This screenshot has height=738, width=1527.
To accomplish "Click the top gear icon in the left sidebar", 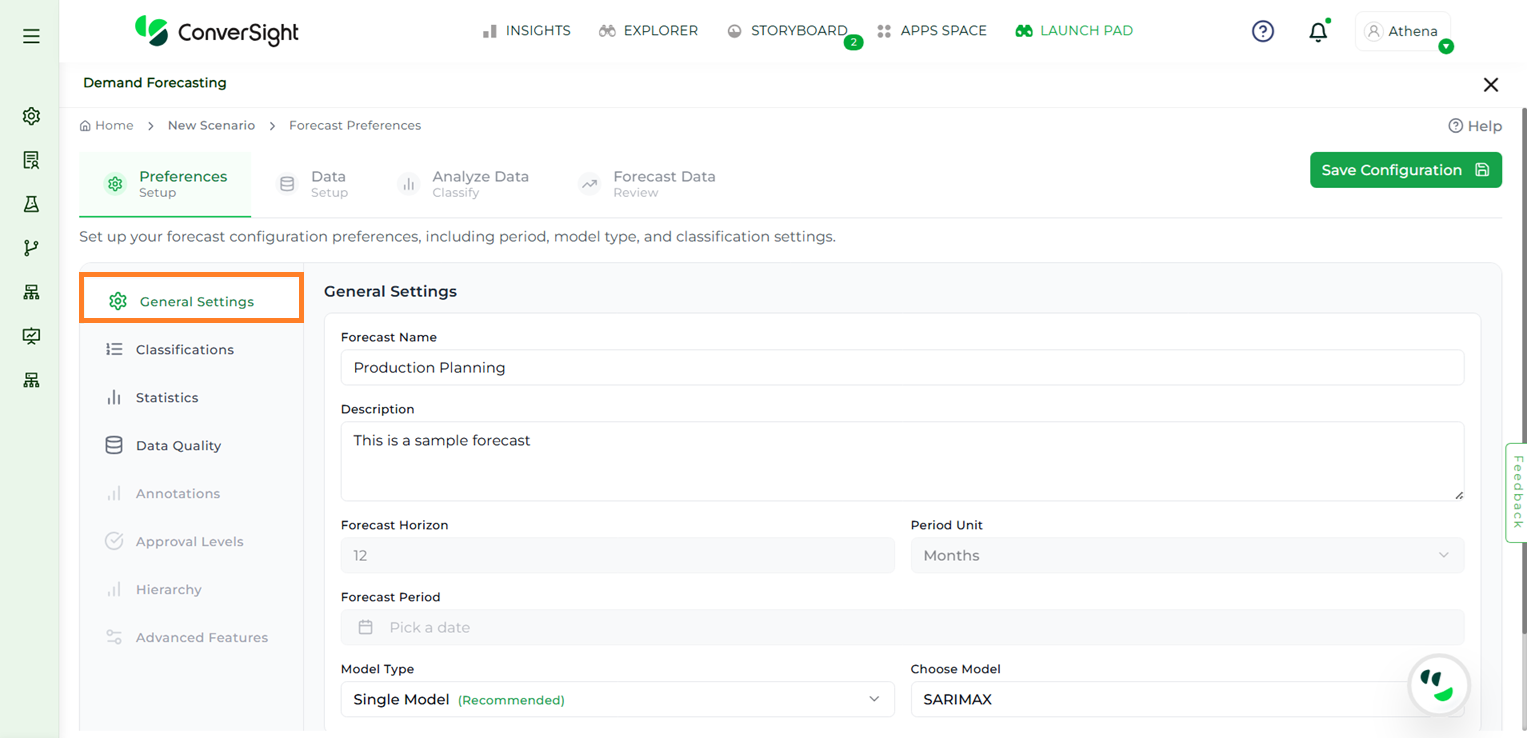I will (31, 116).
